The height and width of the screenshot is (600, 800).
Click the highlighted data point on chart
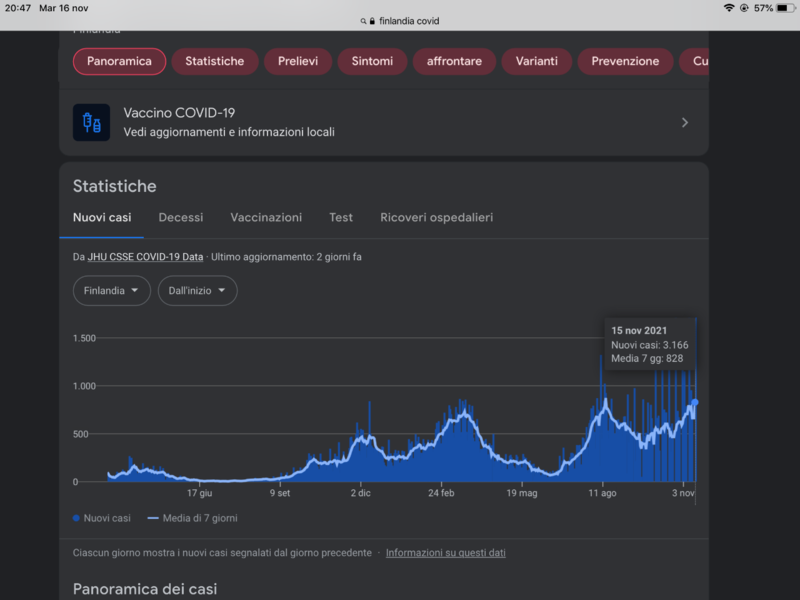point(695,402)
